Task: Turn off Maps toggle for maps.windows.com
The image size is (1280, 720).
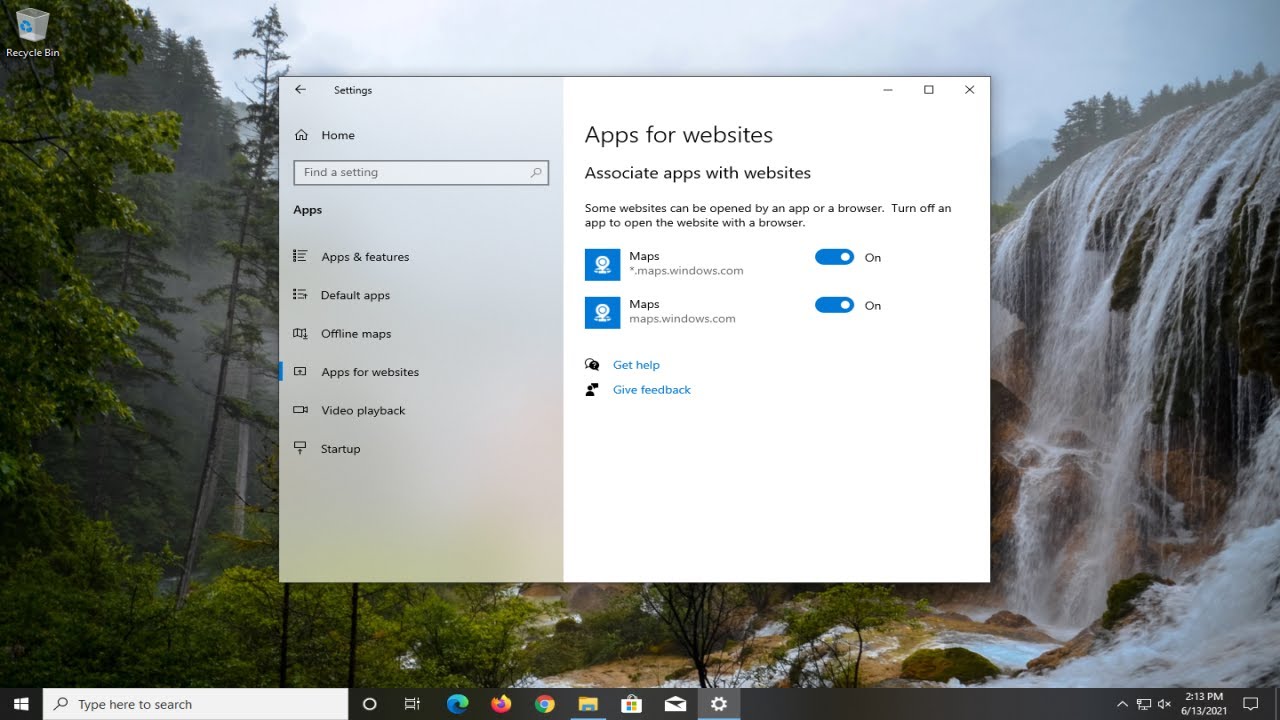Action: [834, 305]
